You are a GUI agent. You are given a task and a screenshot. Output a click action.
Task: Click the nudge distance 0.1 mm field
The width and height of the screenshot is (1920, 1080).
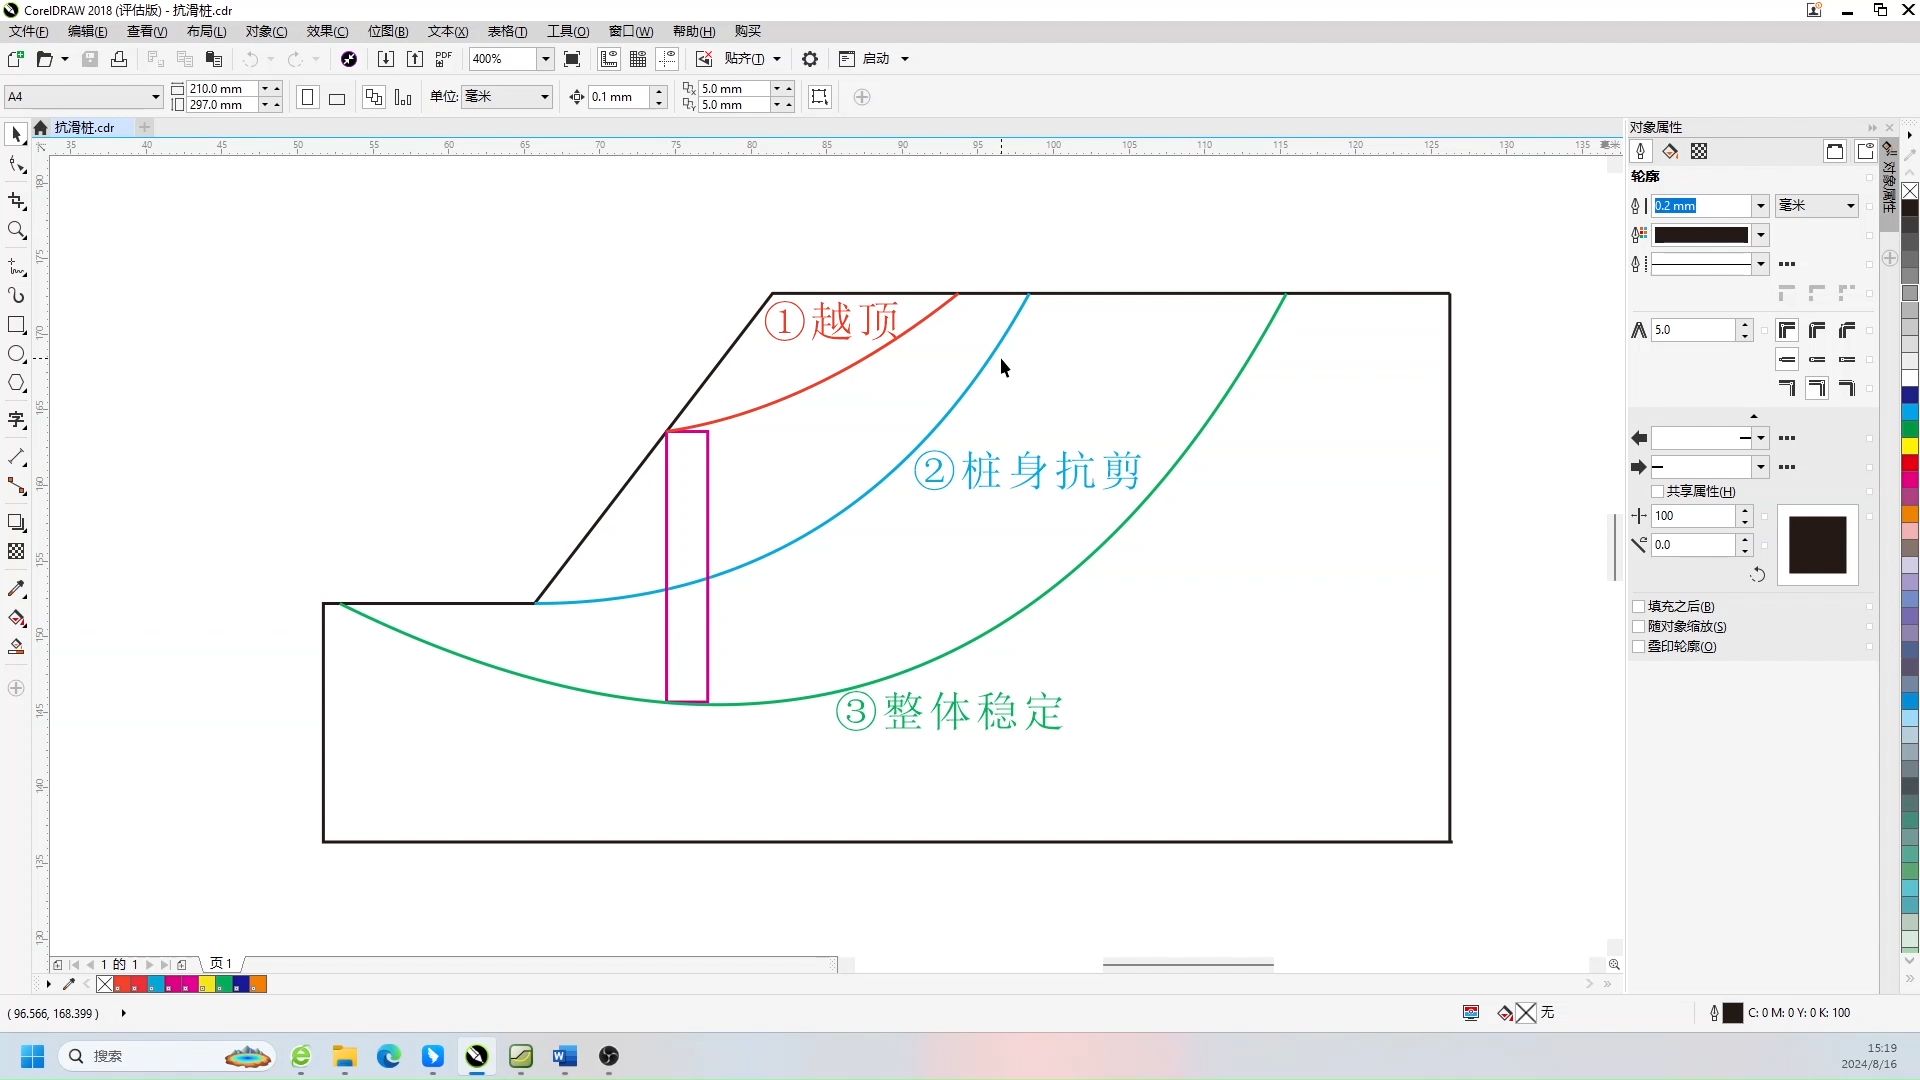pyautogui.click(x=618, y=97)
